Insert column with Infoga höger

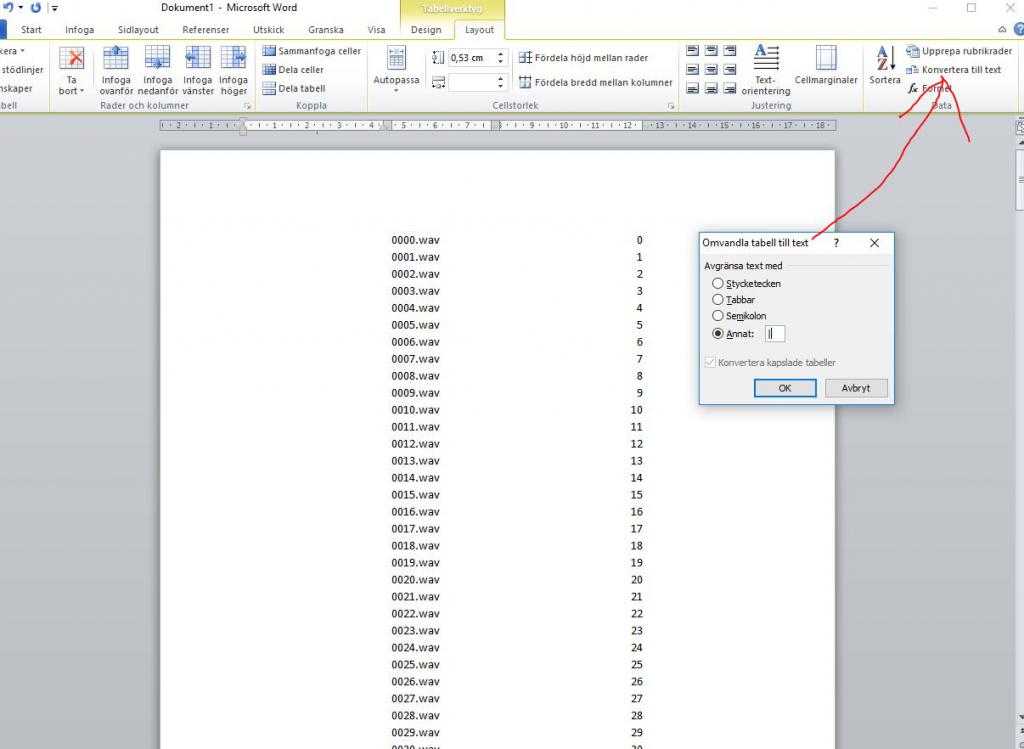[x=233, y=68]
